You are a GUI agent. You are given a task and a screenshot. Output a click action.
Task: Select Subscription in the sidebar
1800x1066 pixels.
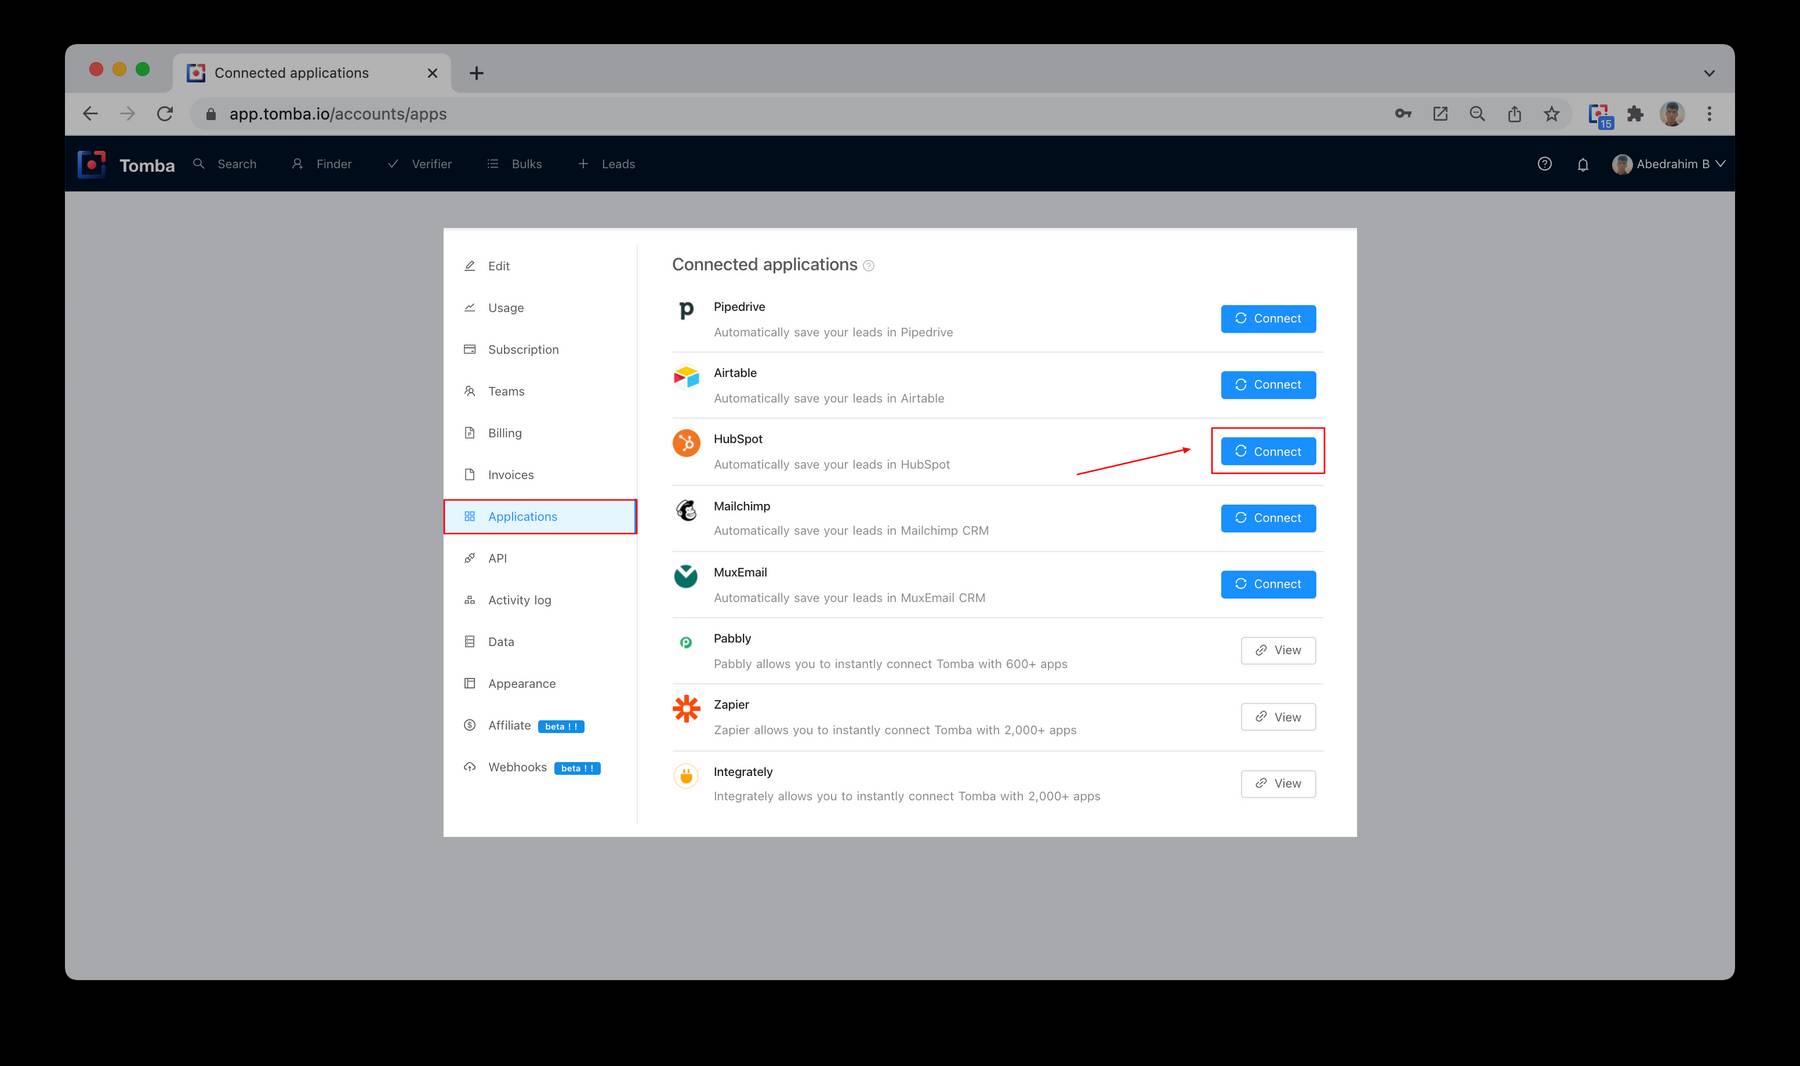(x=540, y=350)
